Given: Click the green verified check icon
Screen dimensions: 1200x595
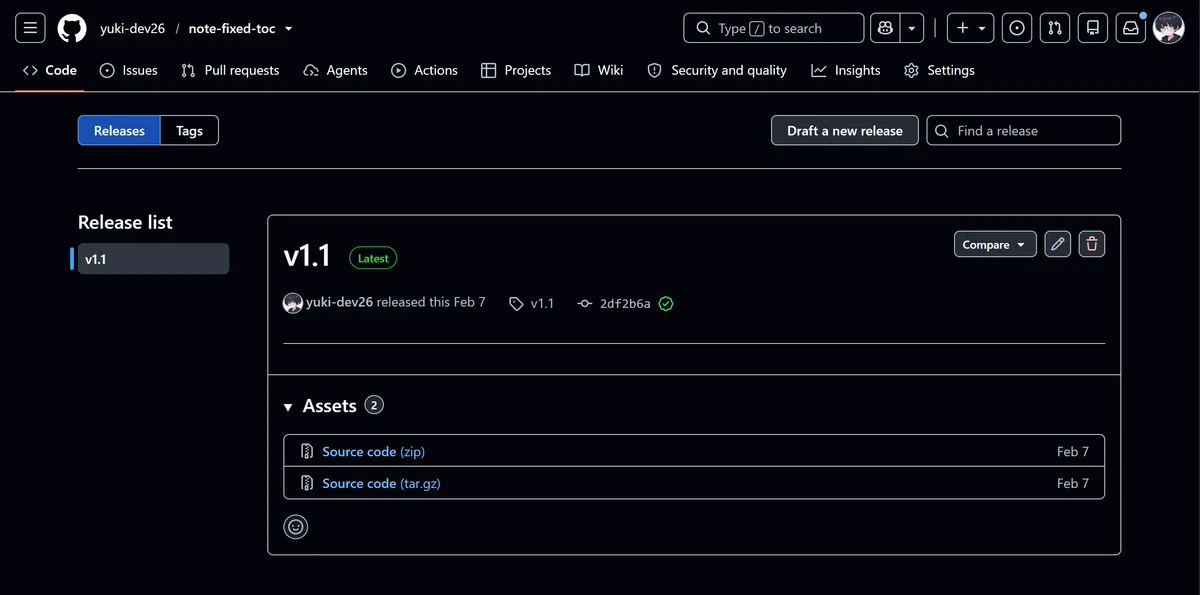Looking at the screenshot, I should [x=666, y=303].
